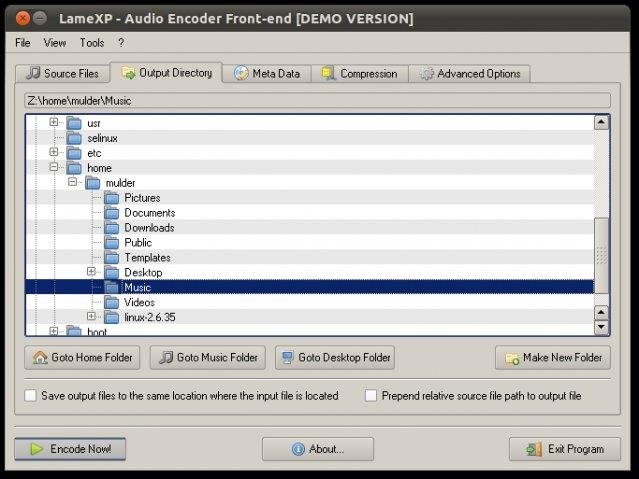Image resolution: width=639 pixels, height=479 pixels.
Task: Click the Goto Home Folder button
Action: [82, 358]
